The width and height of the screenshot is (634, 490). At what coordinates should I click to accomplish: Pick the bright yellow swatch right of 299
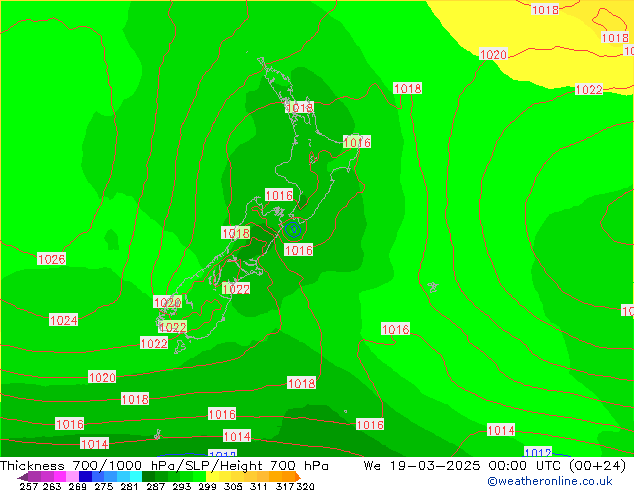point(212,476)
